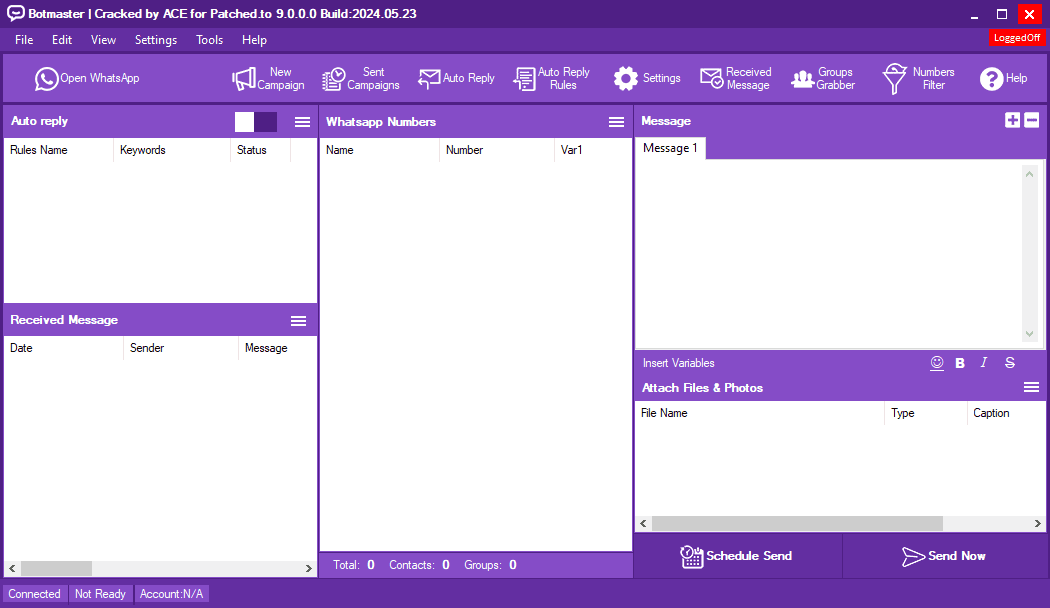Open the Whatsapp Numbers panel menu
1050x608 pixels.
point(616,121)
